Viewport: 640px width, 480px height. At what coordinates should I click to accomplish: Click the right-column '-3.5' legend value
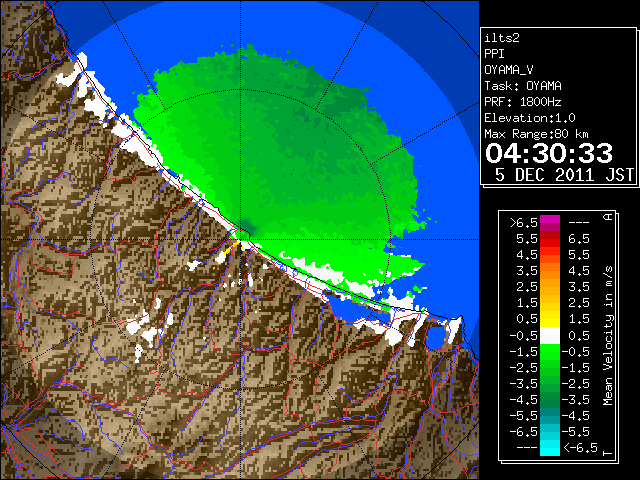pyautogui.click(x=576, y=400)
